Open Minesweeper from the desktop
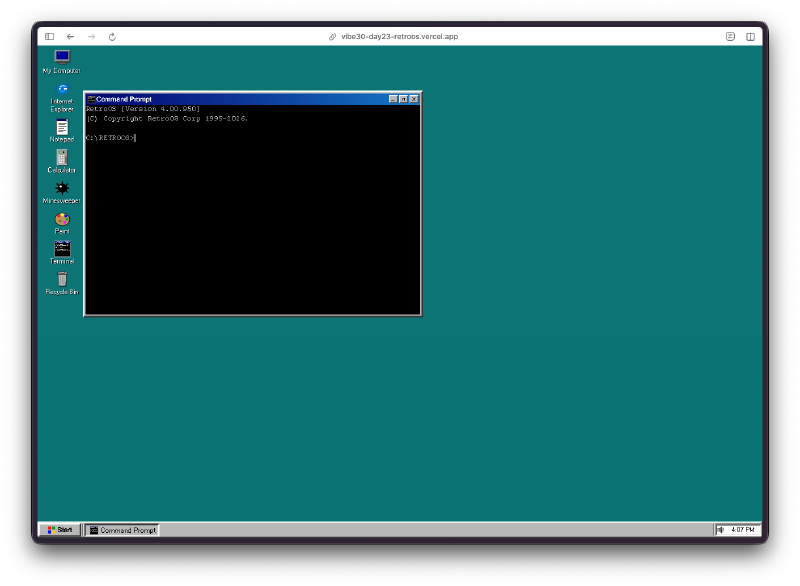This screenshot has height=586, width=800. point(61,188)
